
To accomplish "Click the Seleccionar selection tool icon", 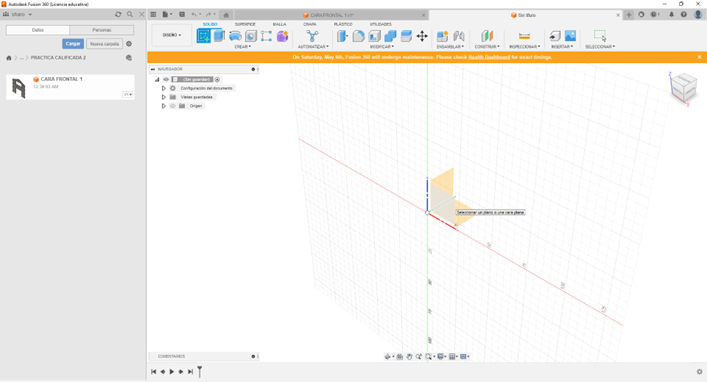I will [600, 36].
